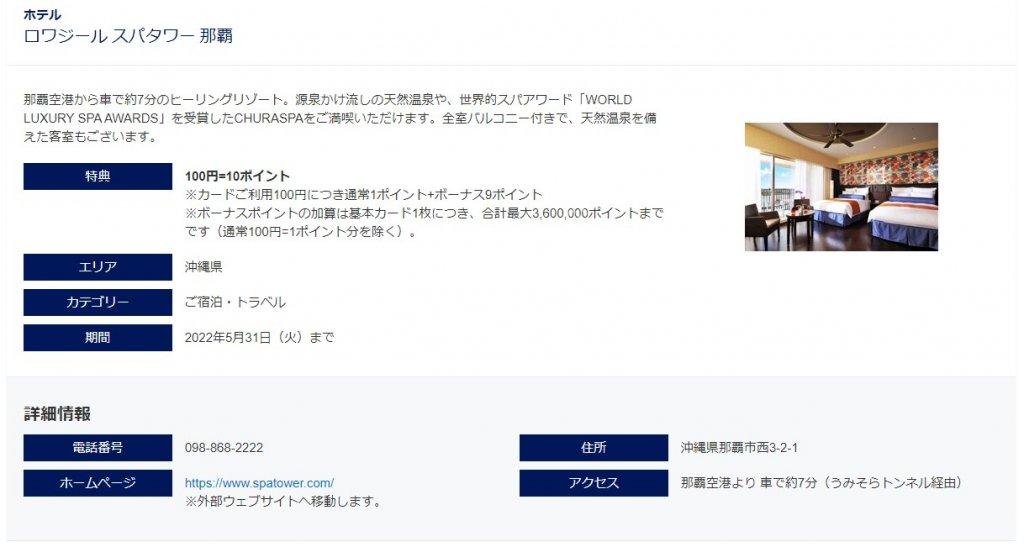Click phone number 098-868-2222
The height and width of the screenshot is (547, 1024).
pos(224,448)
